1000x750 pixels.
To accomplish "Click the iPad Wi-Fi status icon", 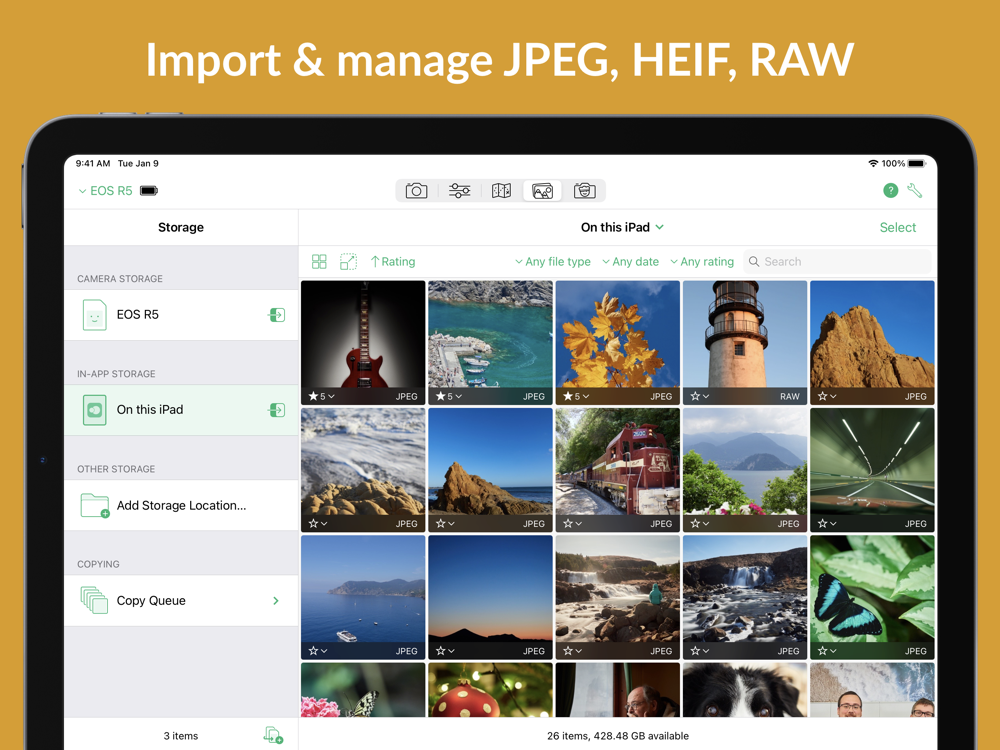I will click(x=873, y=164).
